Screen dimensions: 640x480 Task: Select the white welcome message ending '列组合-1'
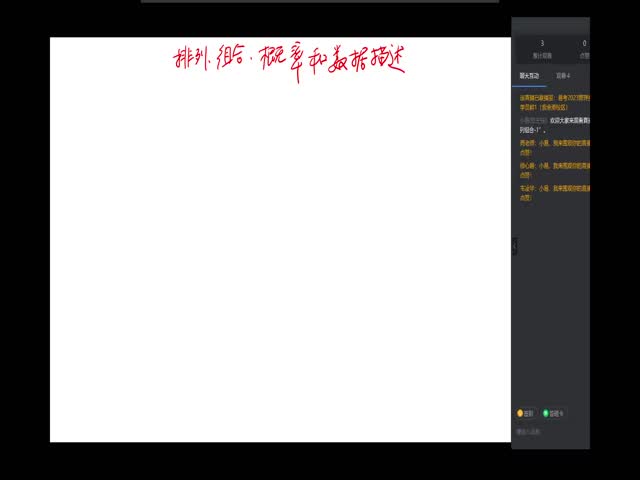pyautogui.click(x=554, y=125)
